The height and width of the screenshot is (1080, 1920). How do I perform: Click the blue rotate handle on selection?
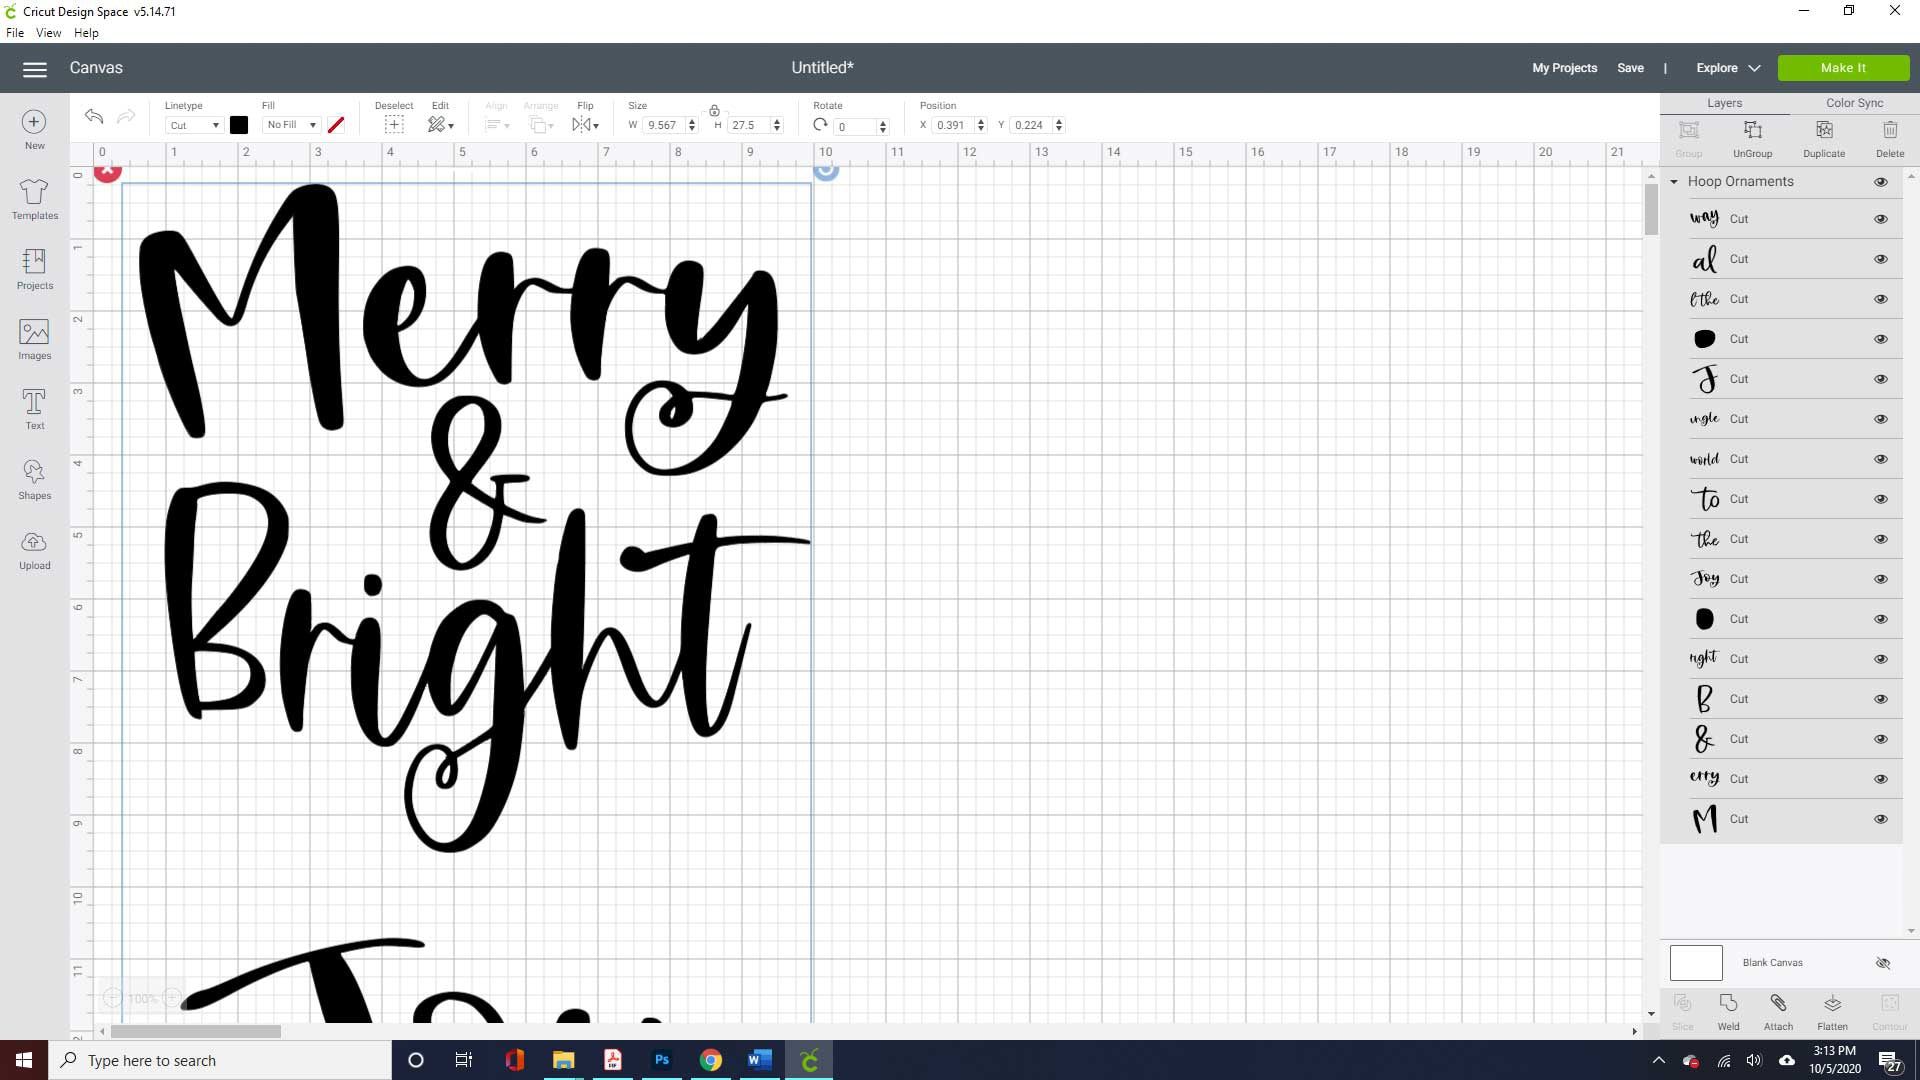[x=826, y=171]
